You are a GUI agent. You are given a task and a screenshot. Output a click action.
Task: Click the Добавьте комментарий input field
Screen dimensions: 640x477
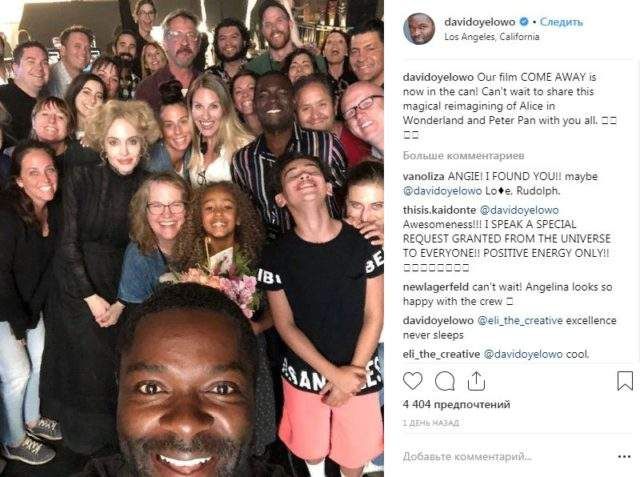coord(508,457)
